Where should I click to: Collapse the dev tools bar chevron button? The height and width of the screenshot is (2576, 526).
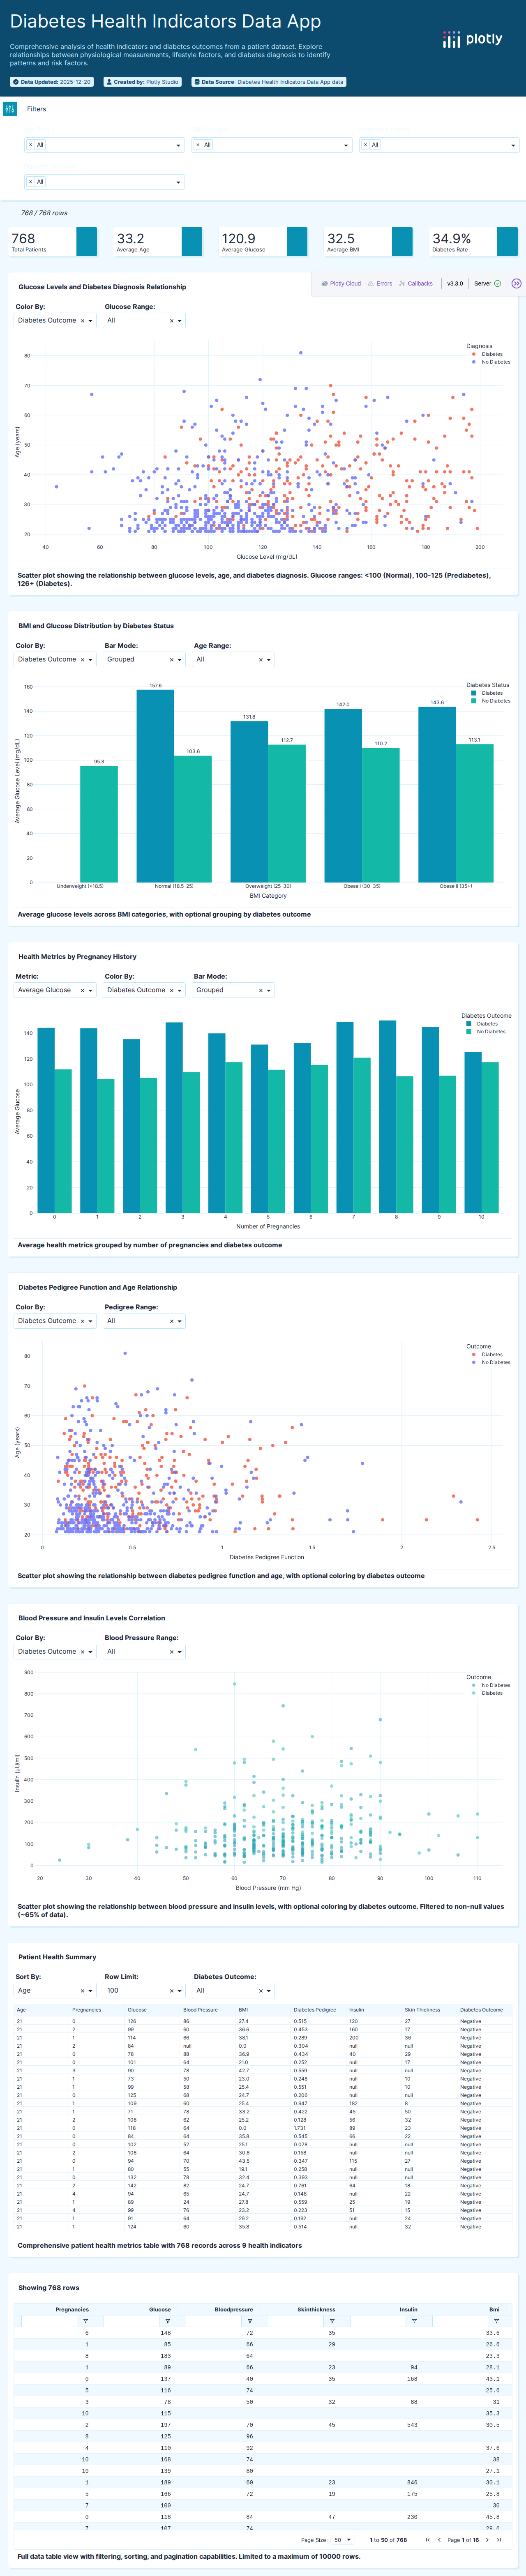(x=516, y=283)
